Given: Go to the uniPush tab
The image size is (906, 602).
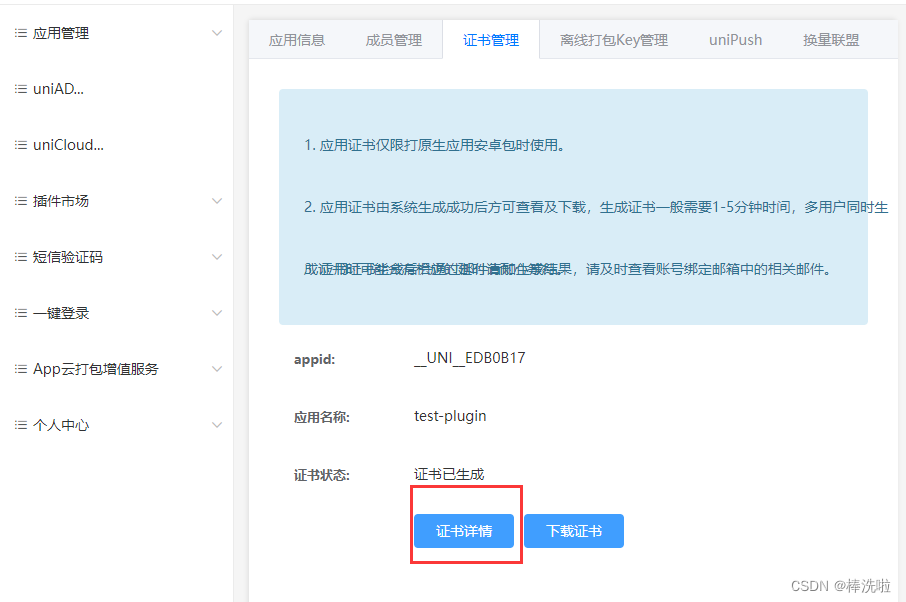Looking at the screenshot, I should (x=735, y=40).
